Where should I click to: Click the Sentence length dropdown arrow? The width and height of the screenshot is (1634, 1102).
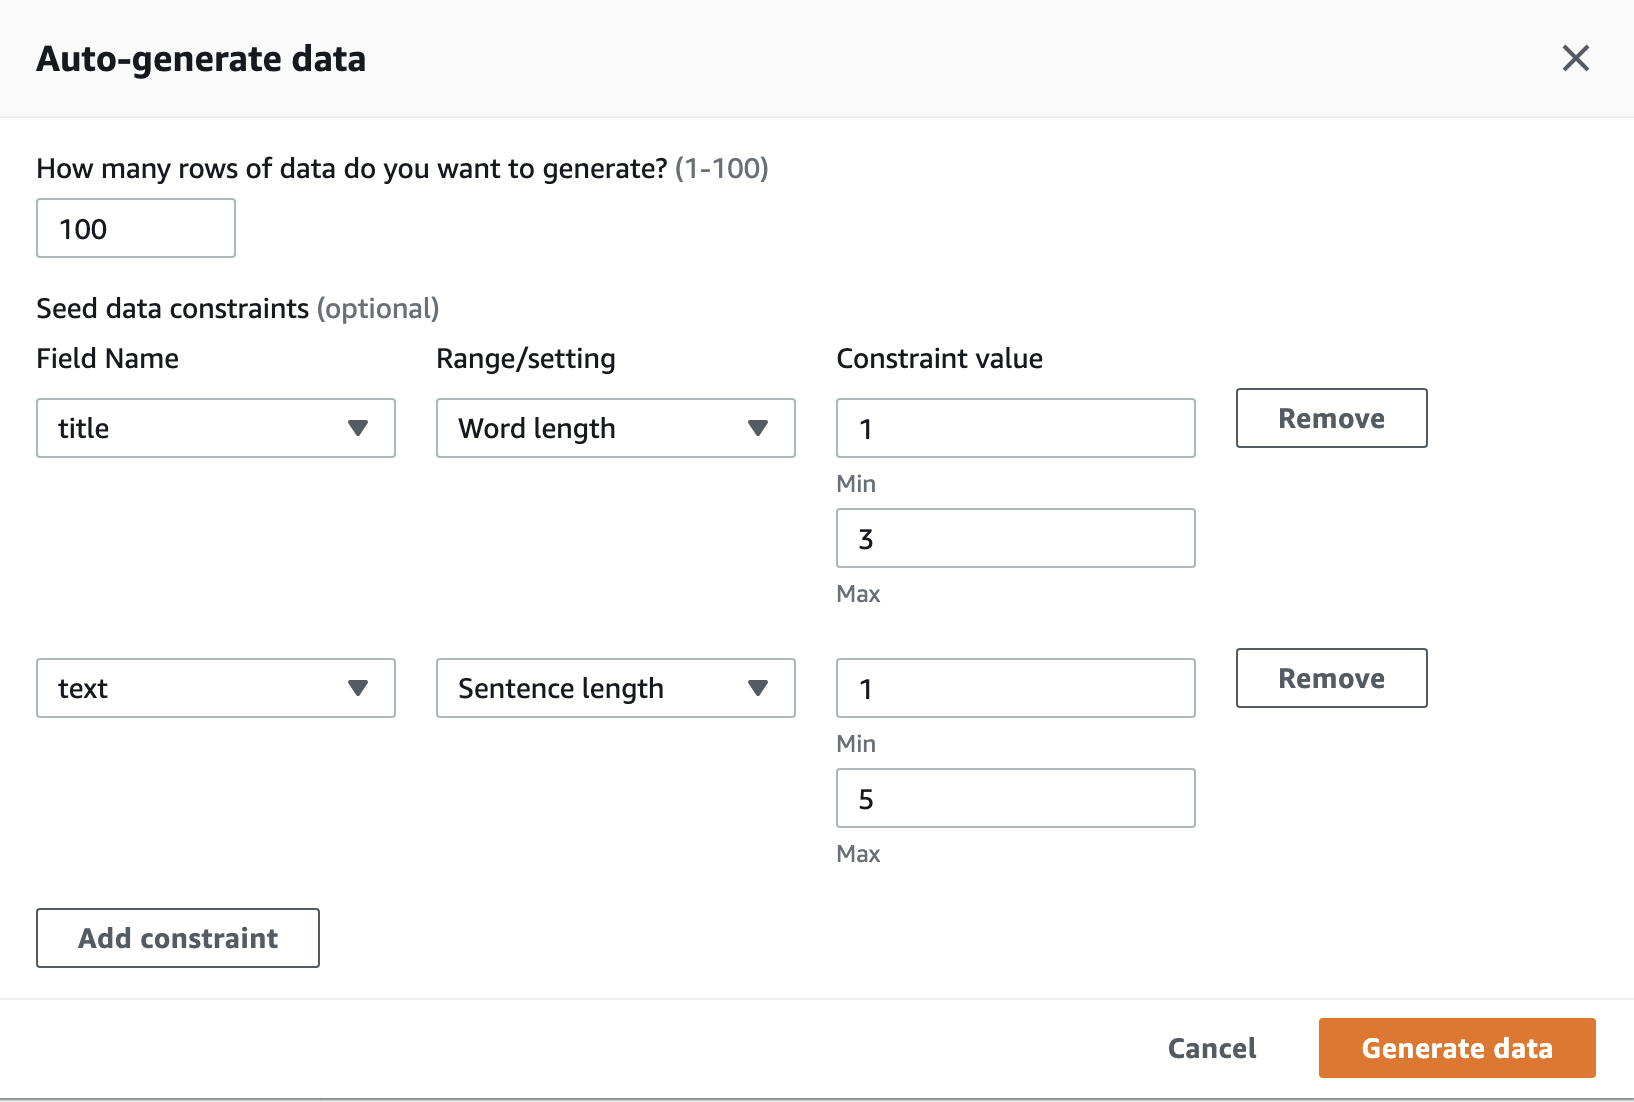click(758, 688)
